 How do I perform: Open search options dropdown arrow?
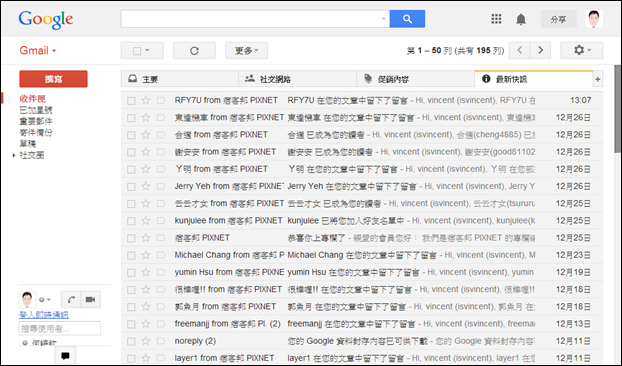[x=384, y=19]
